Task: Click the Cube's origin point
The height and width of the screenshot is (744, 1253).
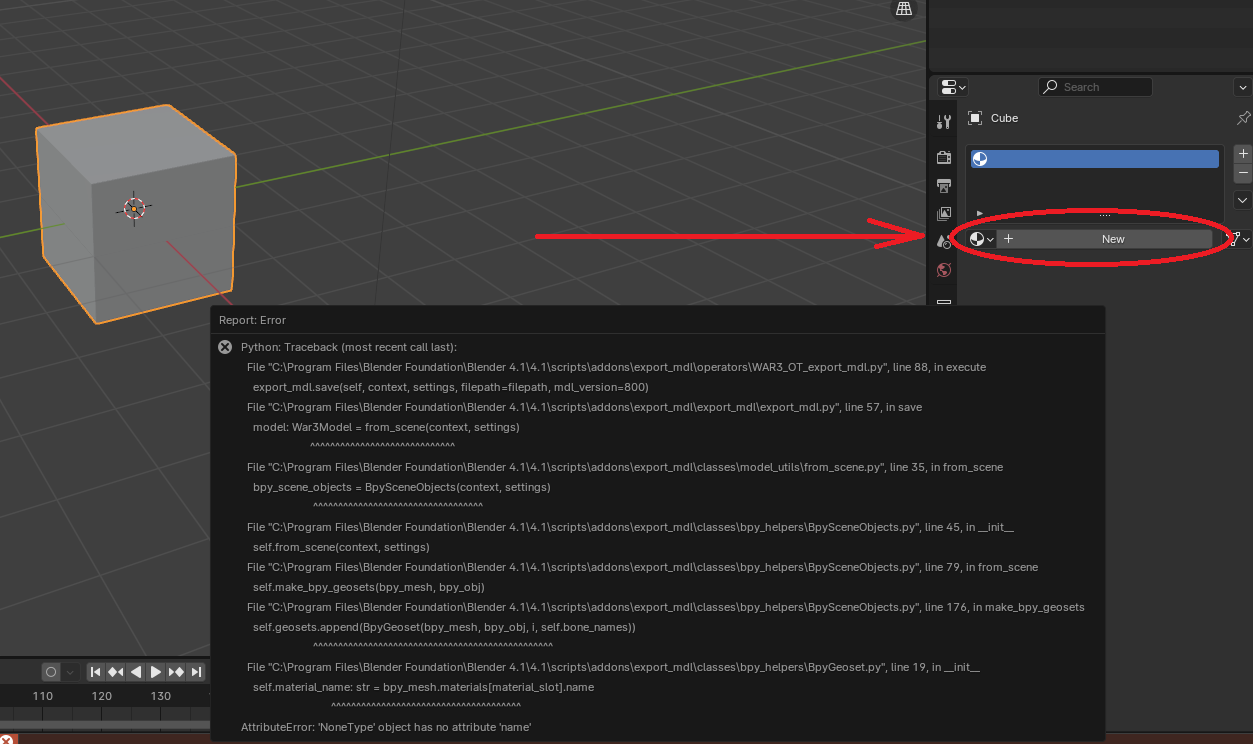Action: click(135, 208)
